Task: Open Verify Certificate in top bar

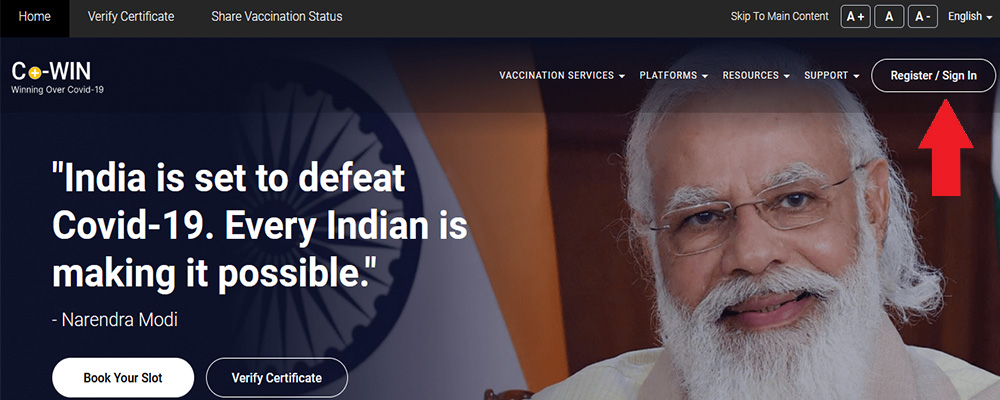Action: click(x=131, y=17)
